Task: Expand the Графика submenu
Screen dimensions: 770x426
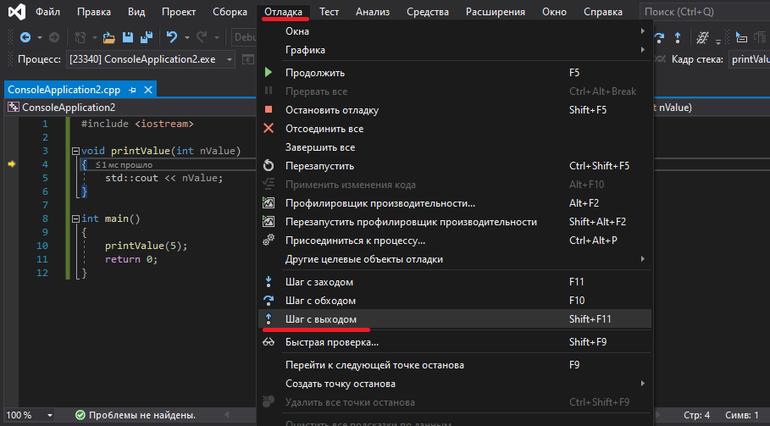Action: (x=455, y=50)
